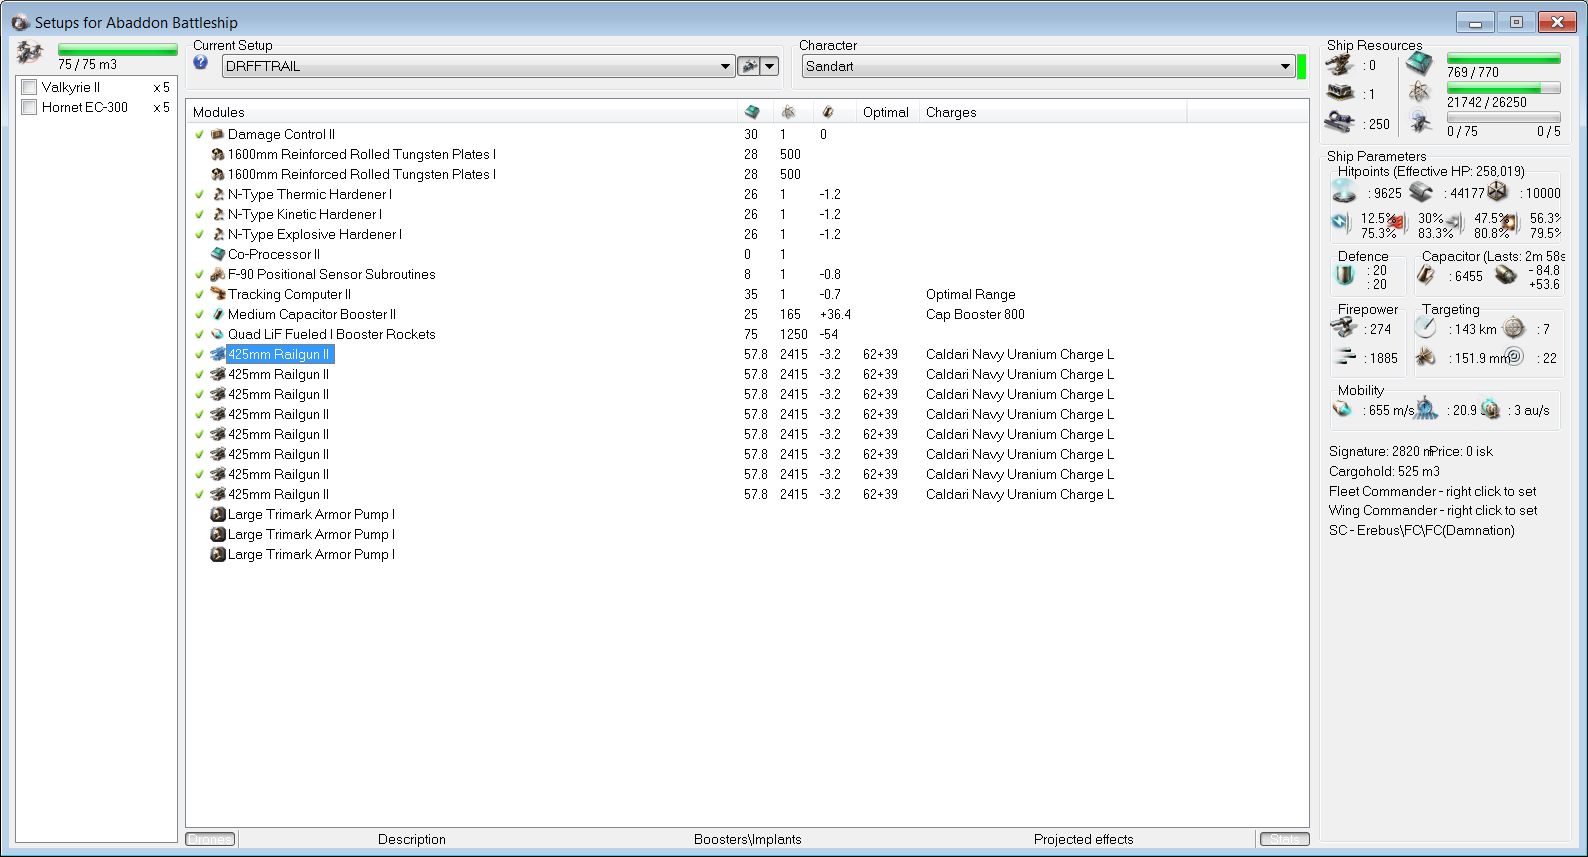The image size is (1588, 857).
Task: Click the Medium Capacitor Booster II module icon
Action: [217, 314]
